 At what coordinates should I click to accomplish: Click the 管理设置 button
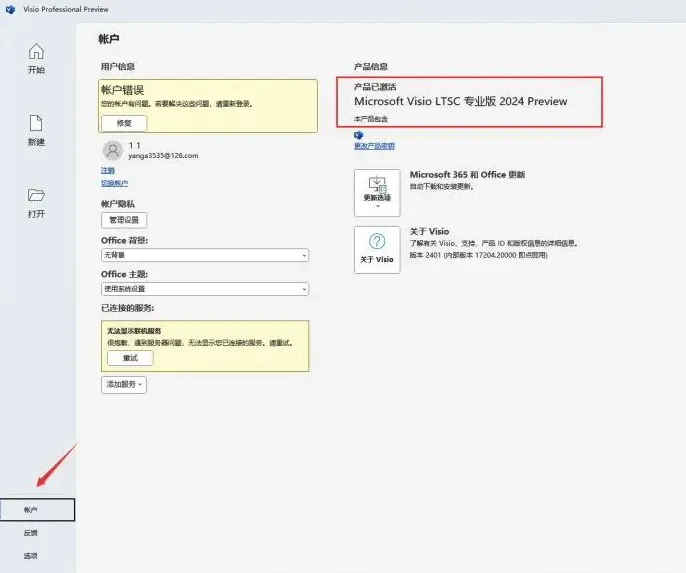point(124,220)
